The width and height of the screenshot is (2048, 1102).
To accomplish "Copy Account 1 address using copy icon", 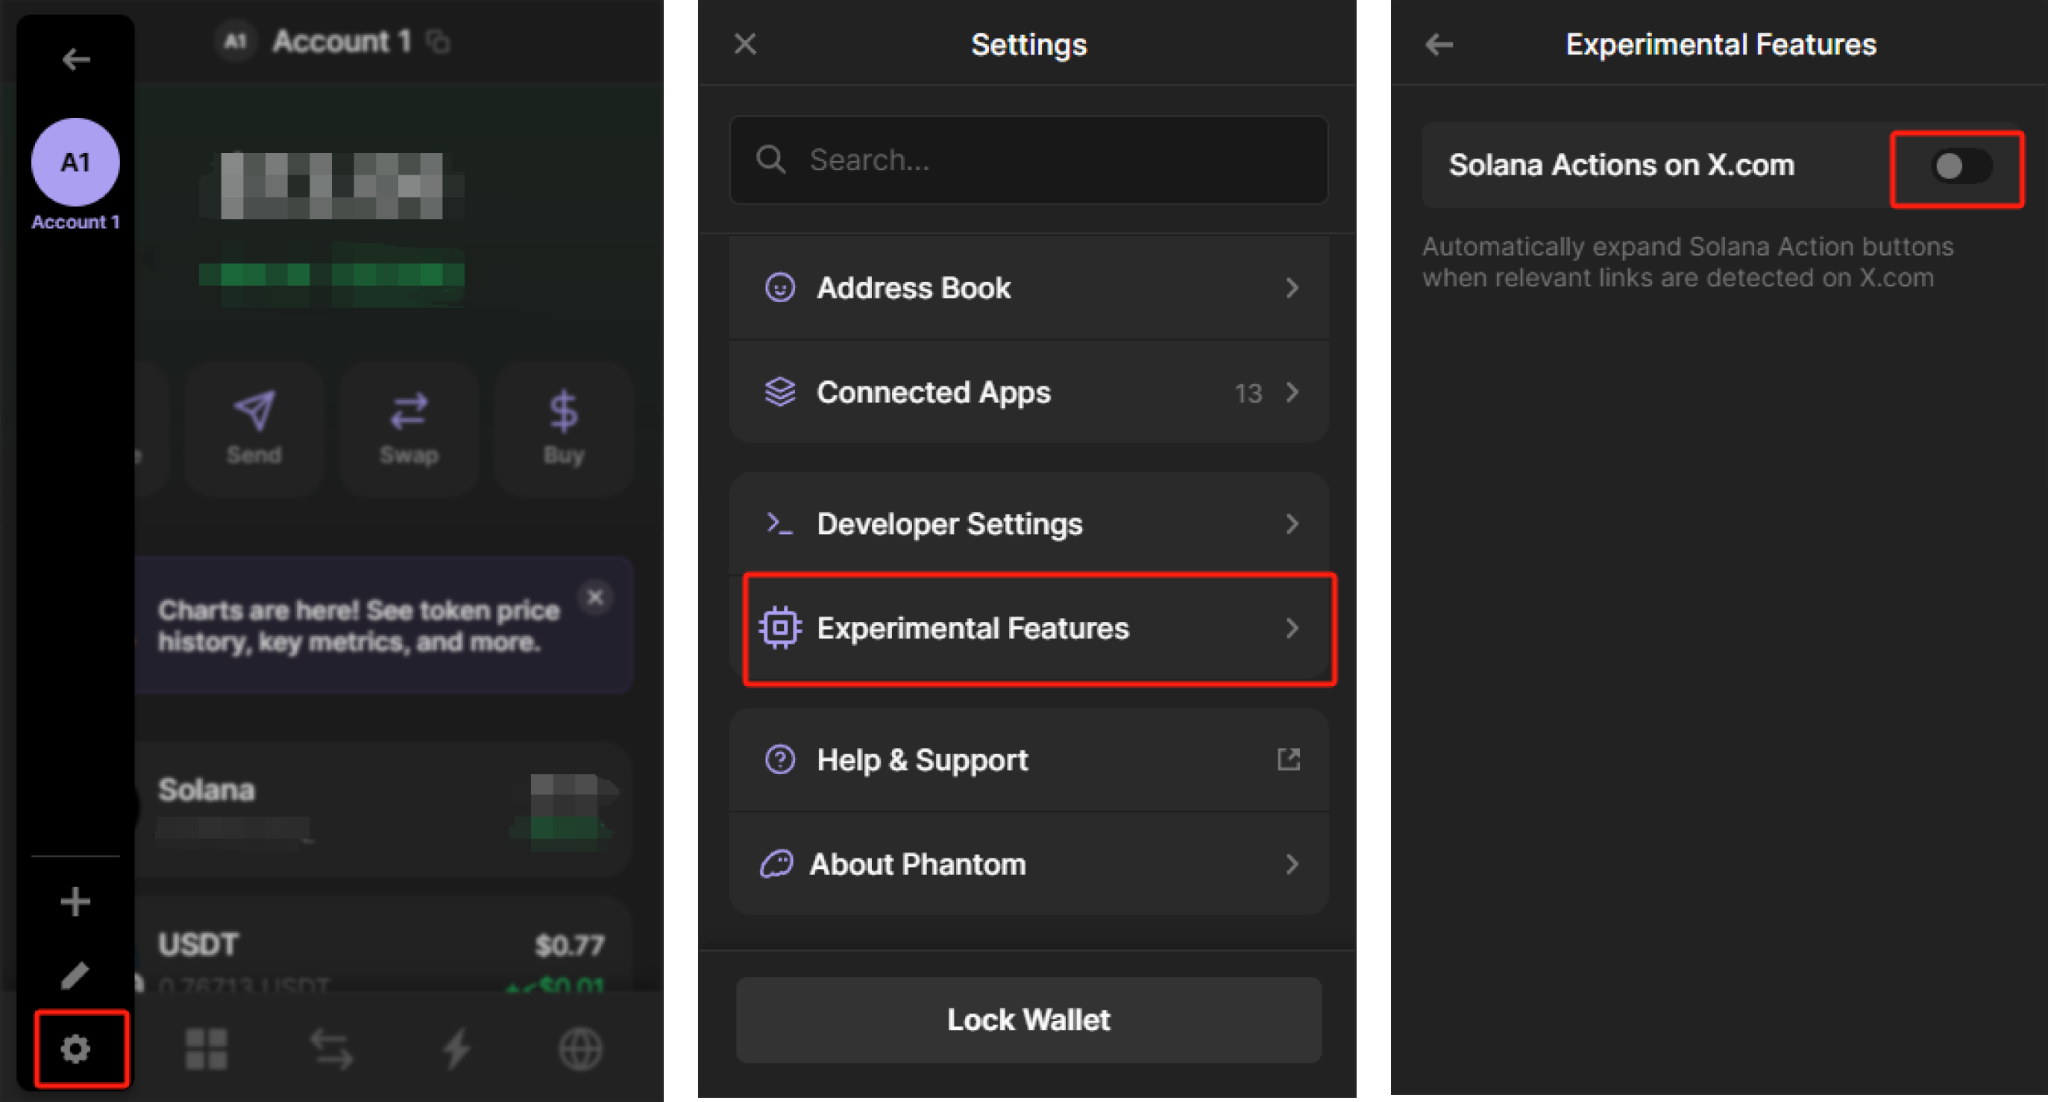I will click(x=439, y=42).
